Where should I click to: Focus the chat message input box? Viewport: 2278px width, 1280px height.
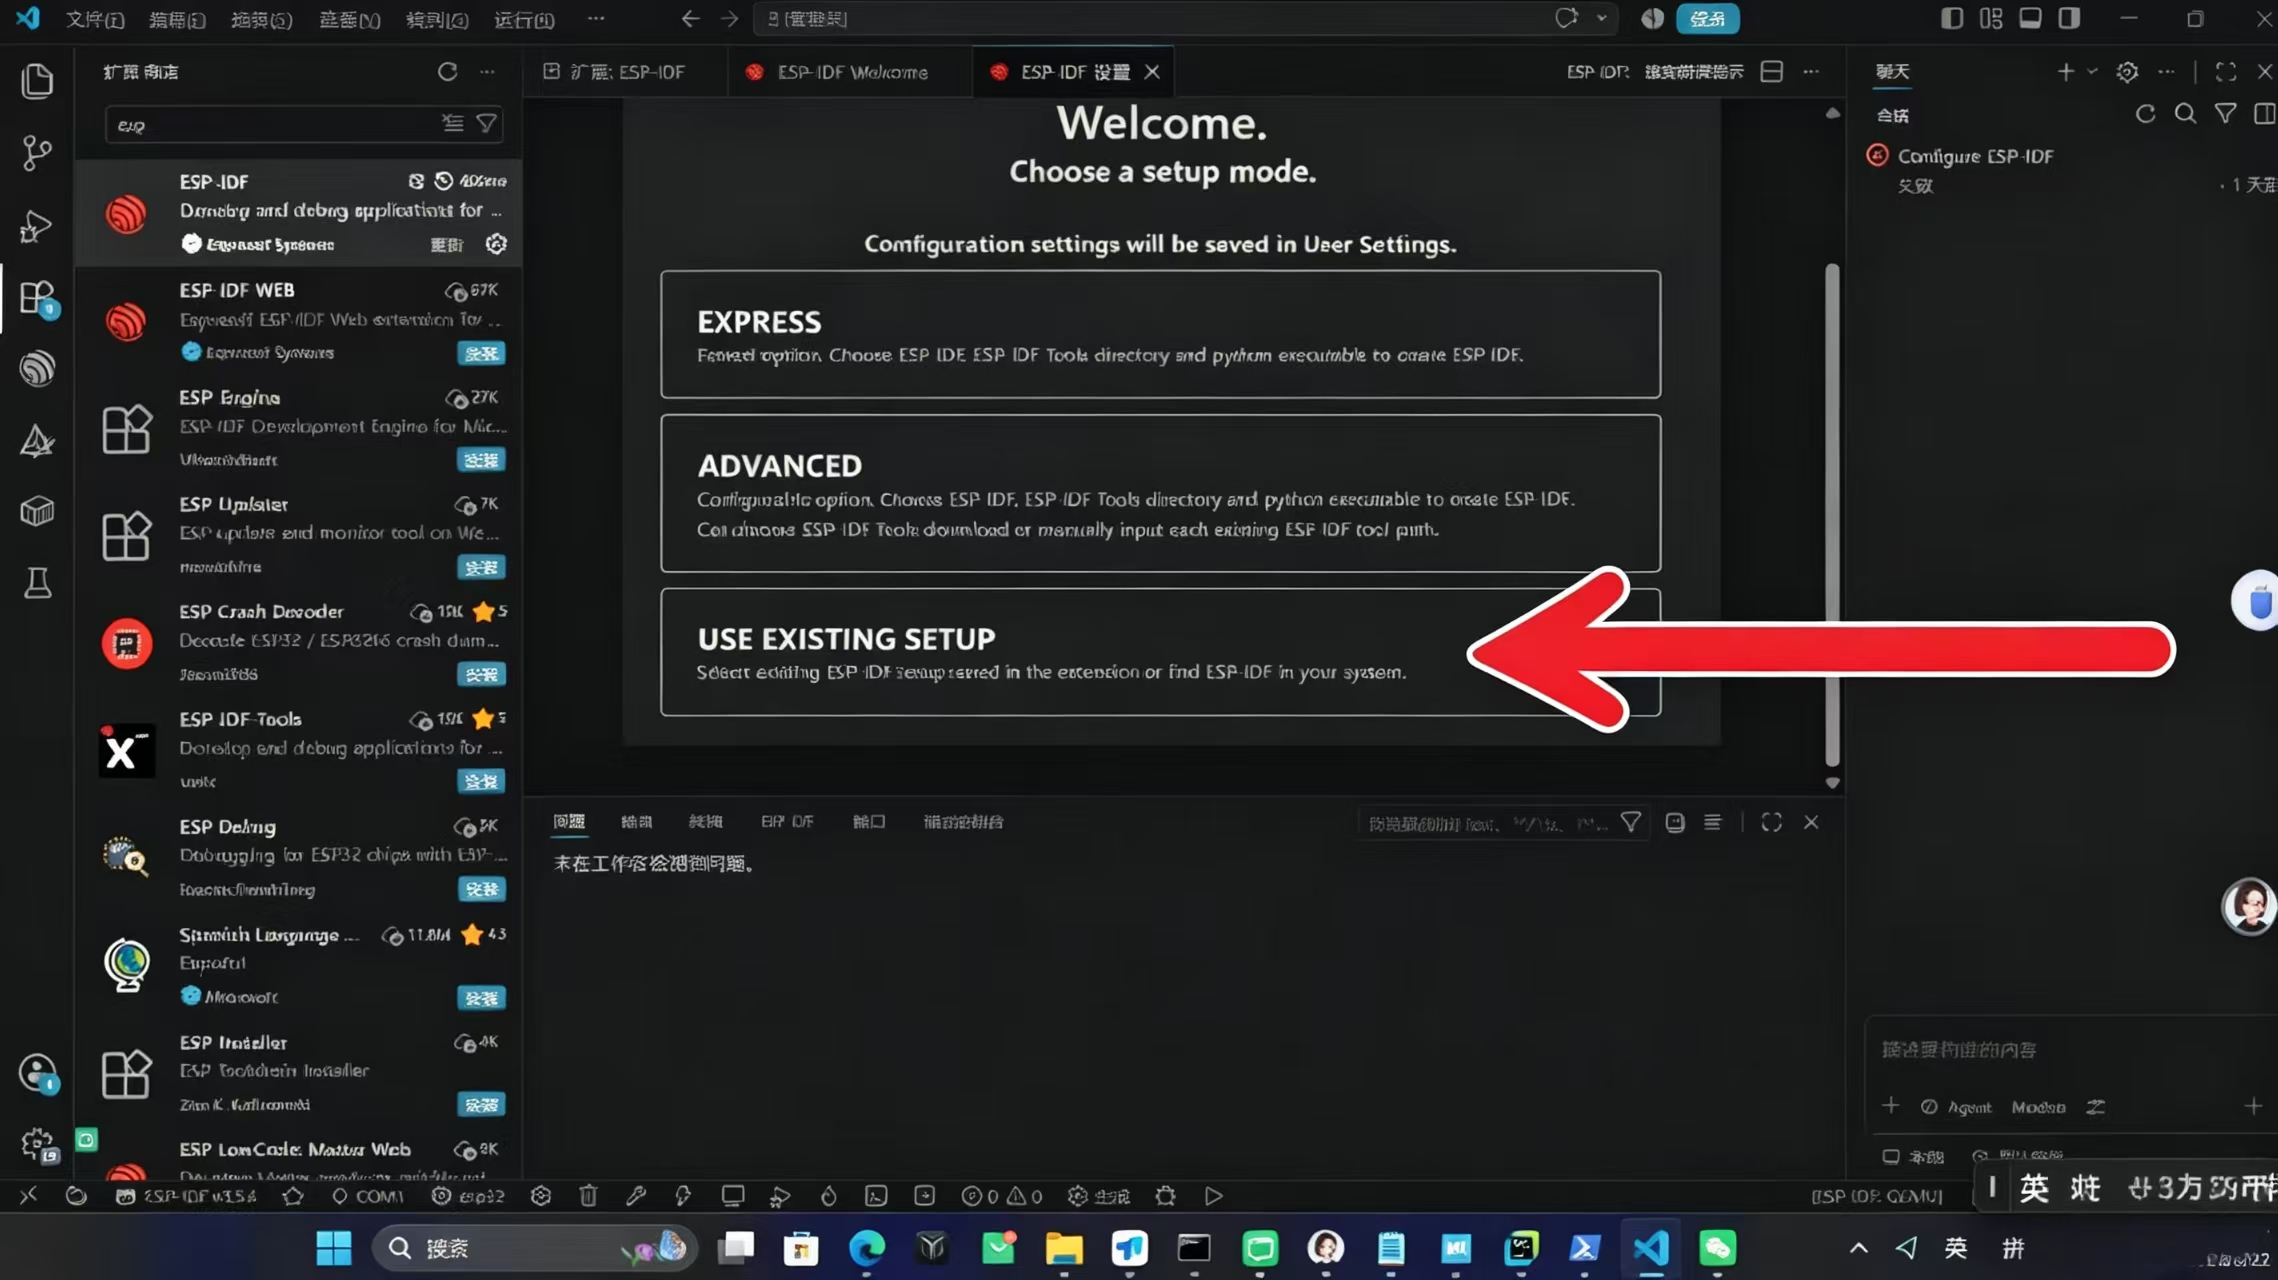click(x=2070, y=1050)
